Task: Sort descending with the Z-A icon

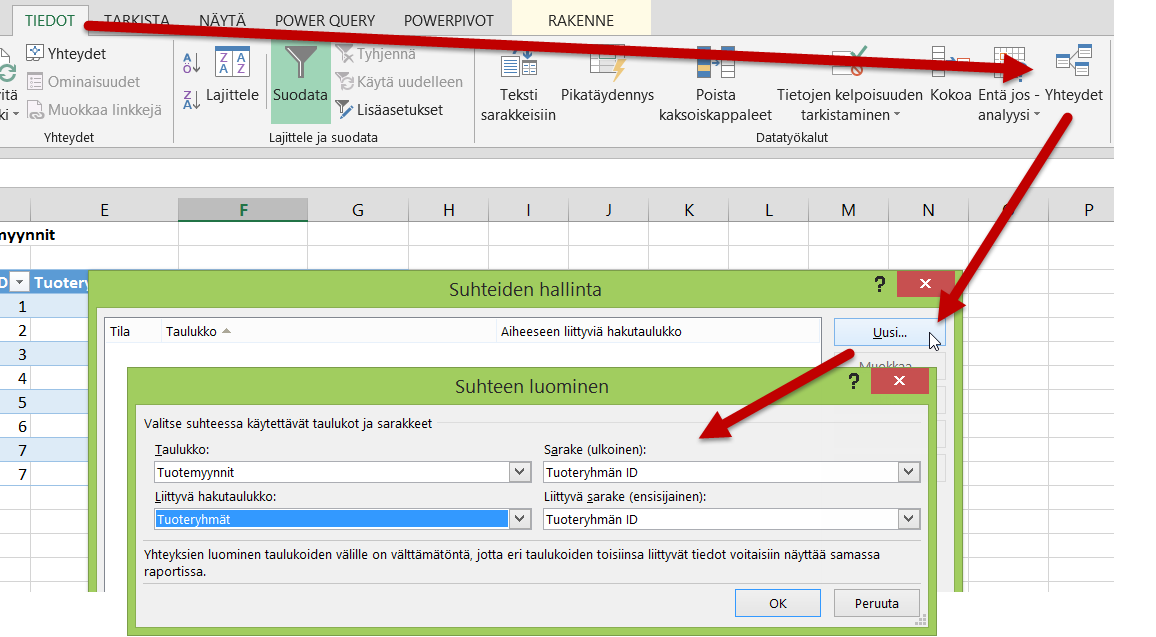Action: pos(192,99)
